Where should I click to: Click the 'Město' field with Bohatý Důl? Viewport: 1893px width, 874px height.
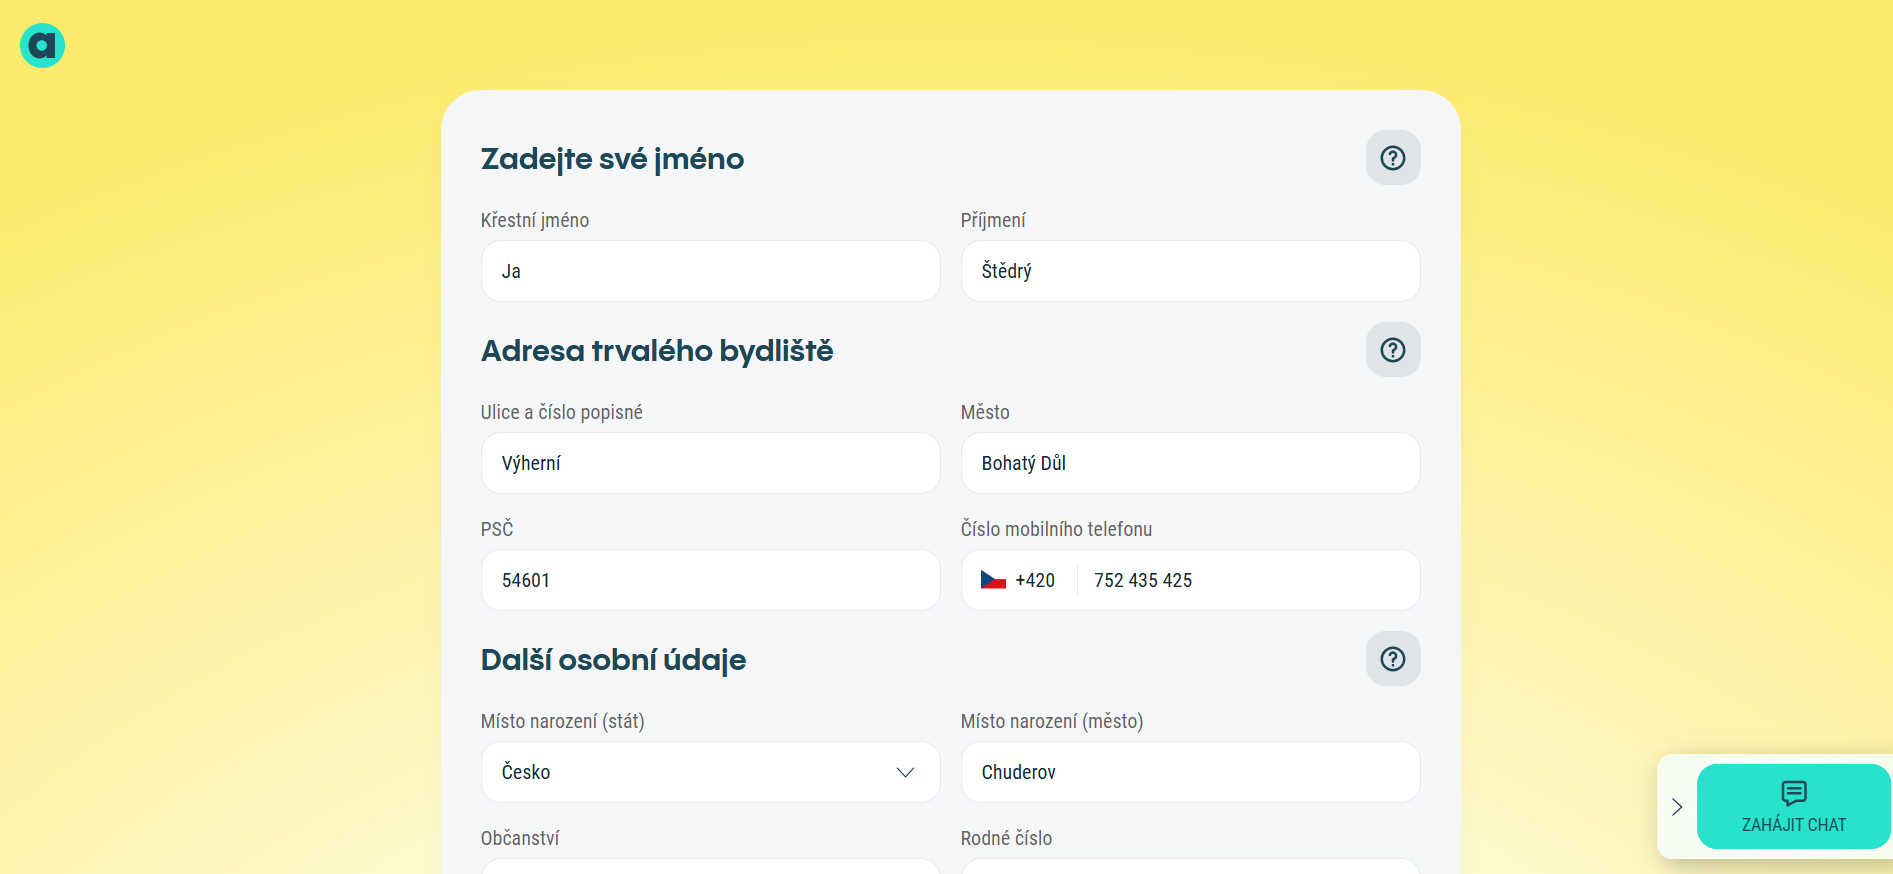[1190, 463]
